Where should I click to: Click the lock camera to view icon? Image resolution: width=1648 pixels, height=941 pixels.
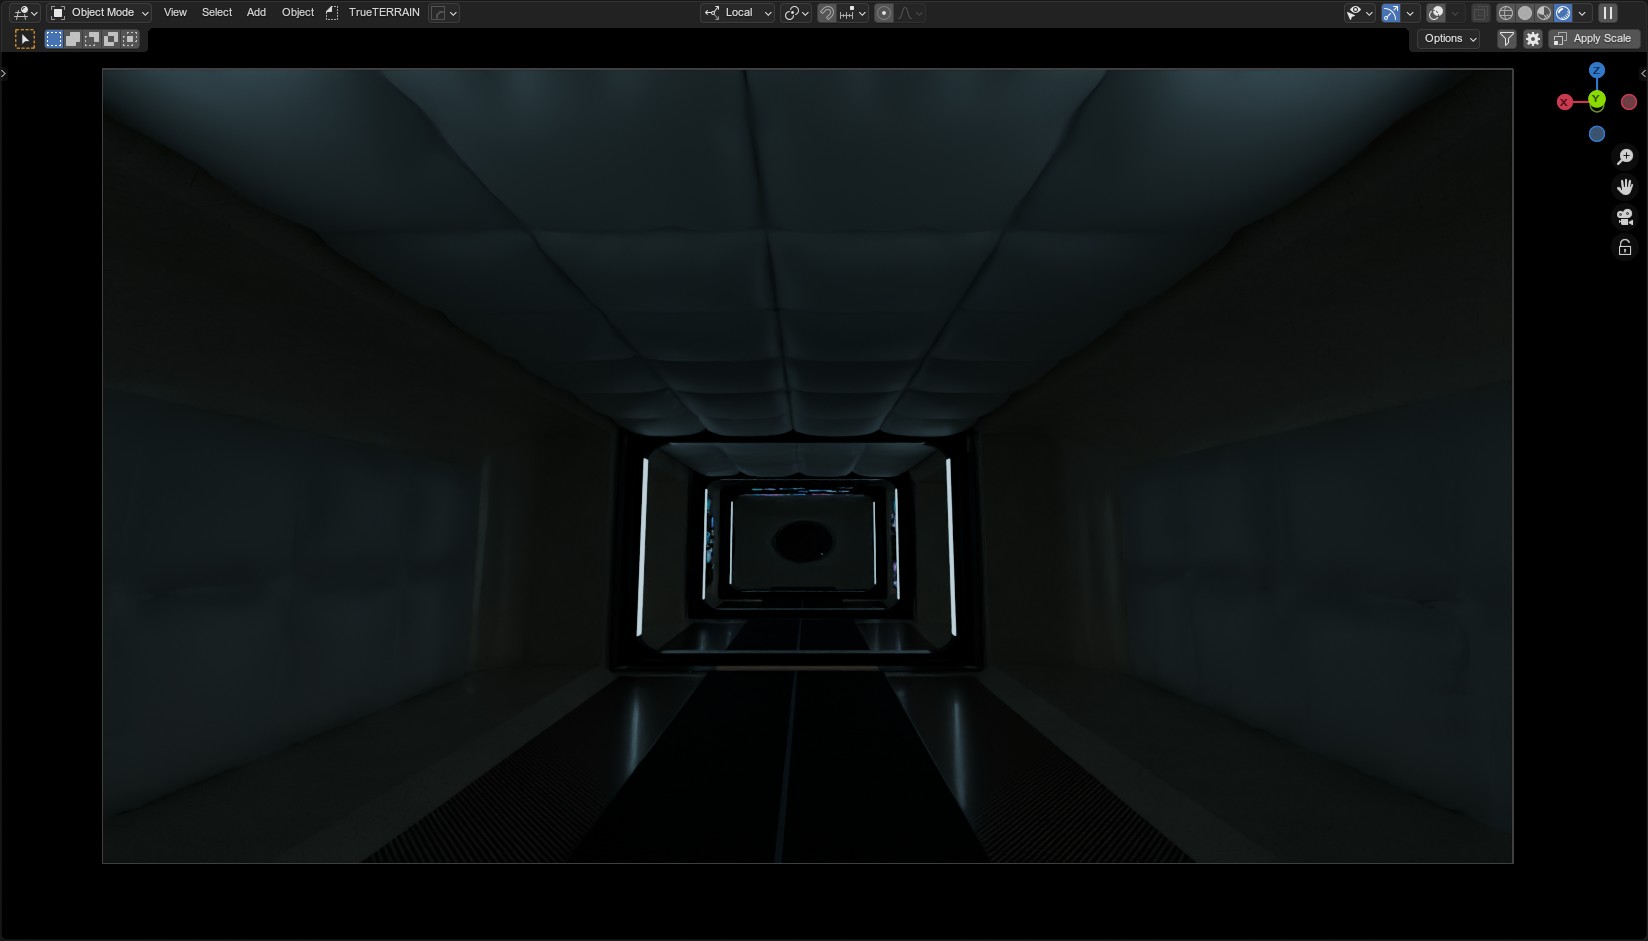pyautogui.click(x=1625, y=247)
